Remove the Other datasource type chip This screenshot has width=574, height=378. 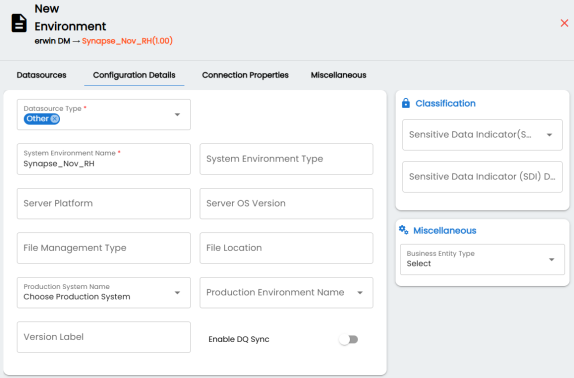pos(55,119)
